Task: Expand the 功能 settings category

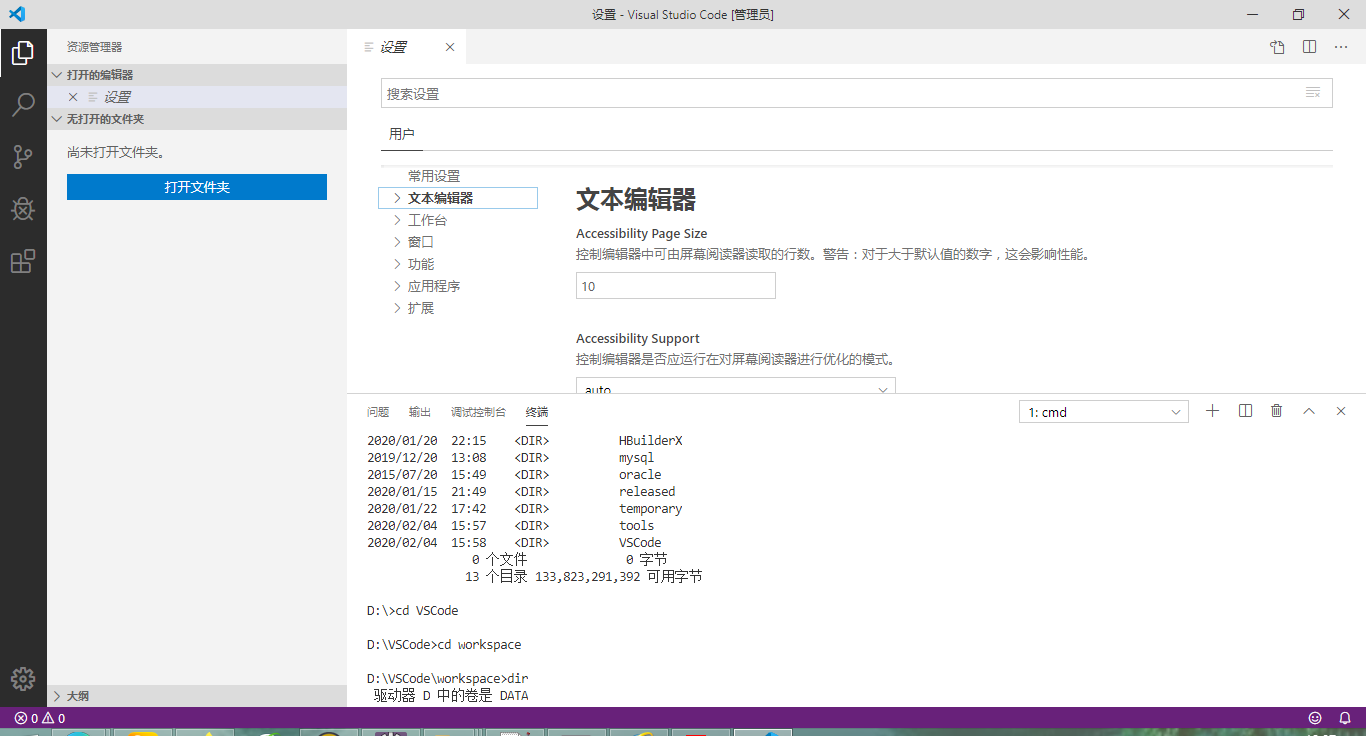Action: coord(397,264)
